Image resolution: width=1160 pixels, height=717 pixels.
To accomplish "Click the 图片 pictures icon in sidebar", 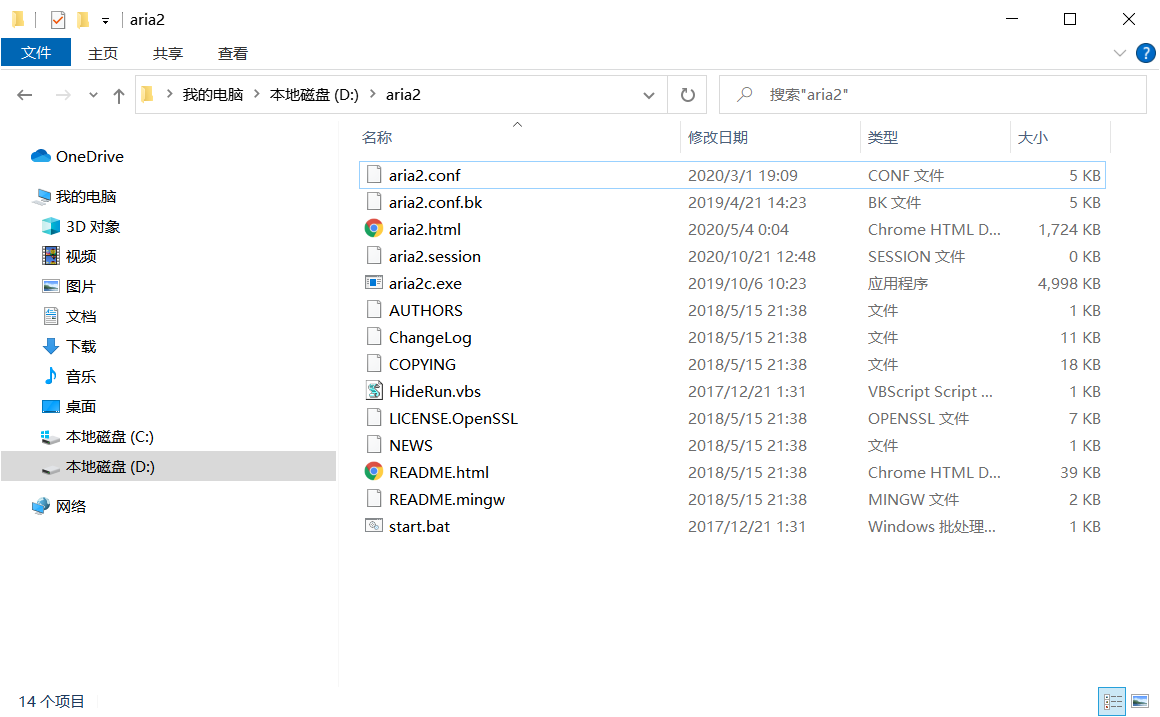I will point(50,286).
